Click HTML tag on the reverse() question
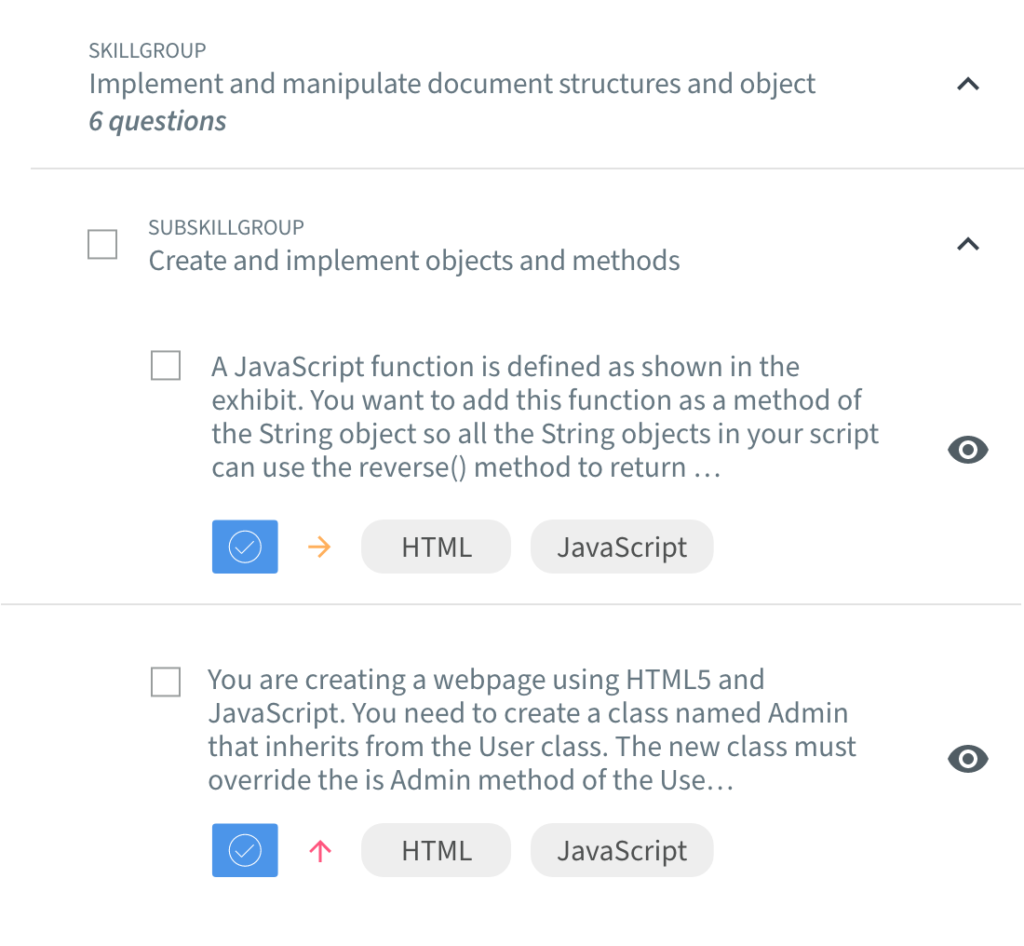This screenshot has width=1024, height=946. [x=436, y=547]
